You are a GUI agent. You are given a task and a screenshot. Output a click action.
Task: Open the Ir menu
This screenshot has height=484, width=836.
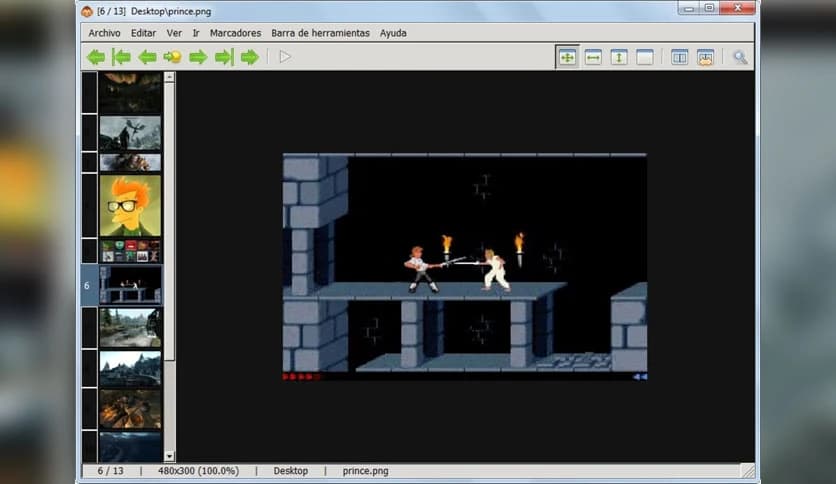pyautogui.click(x=196, y=33)
